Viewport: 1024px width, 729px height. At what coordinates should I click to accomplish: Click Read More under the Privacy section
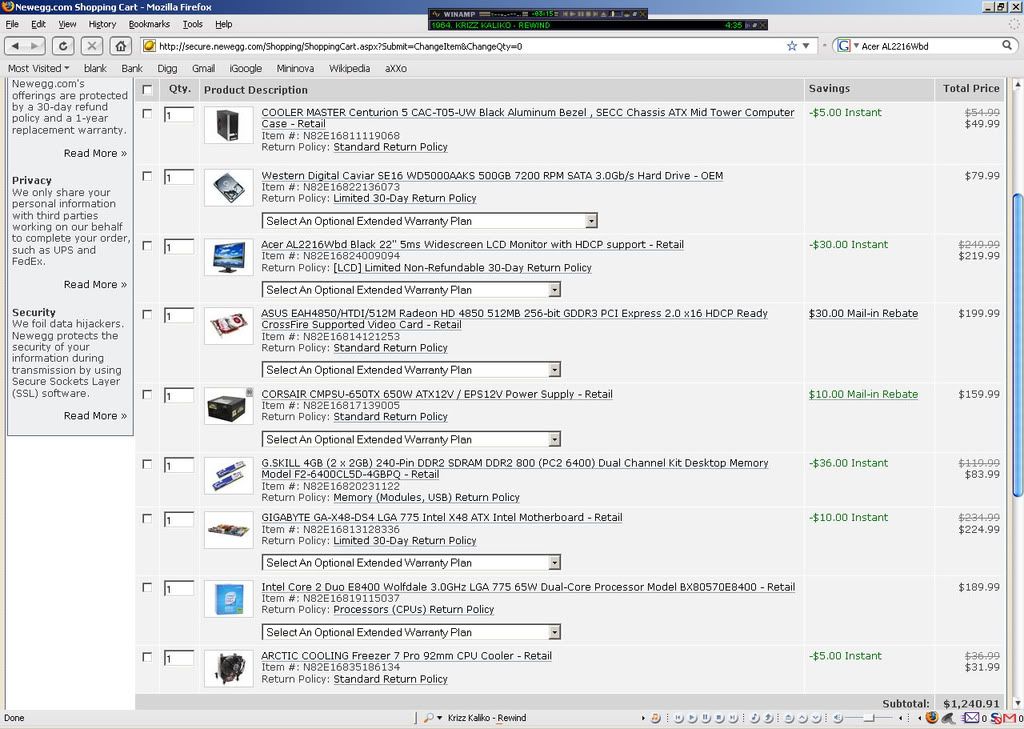click(95, 284)
